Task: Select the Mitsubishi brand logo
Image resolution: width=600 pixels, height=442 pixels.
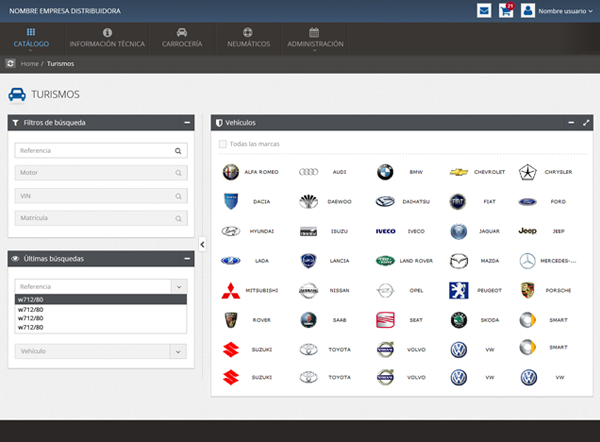Action: pos(231,291)
